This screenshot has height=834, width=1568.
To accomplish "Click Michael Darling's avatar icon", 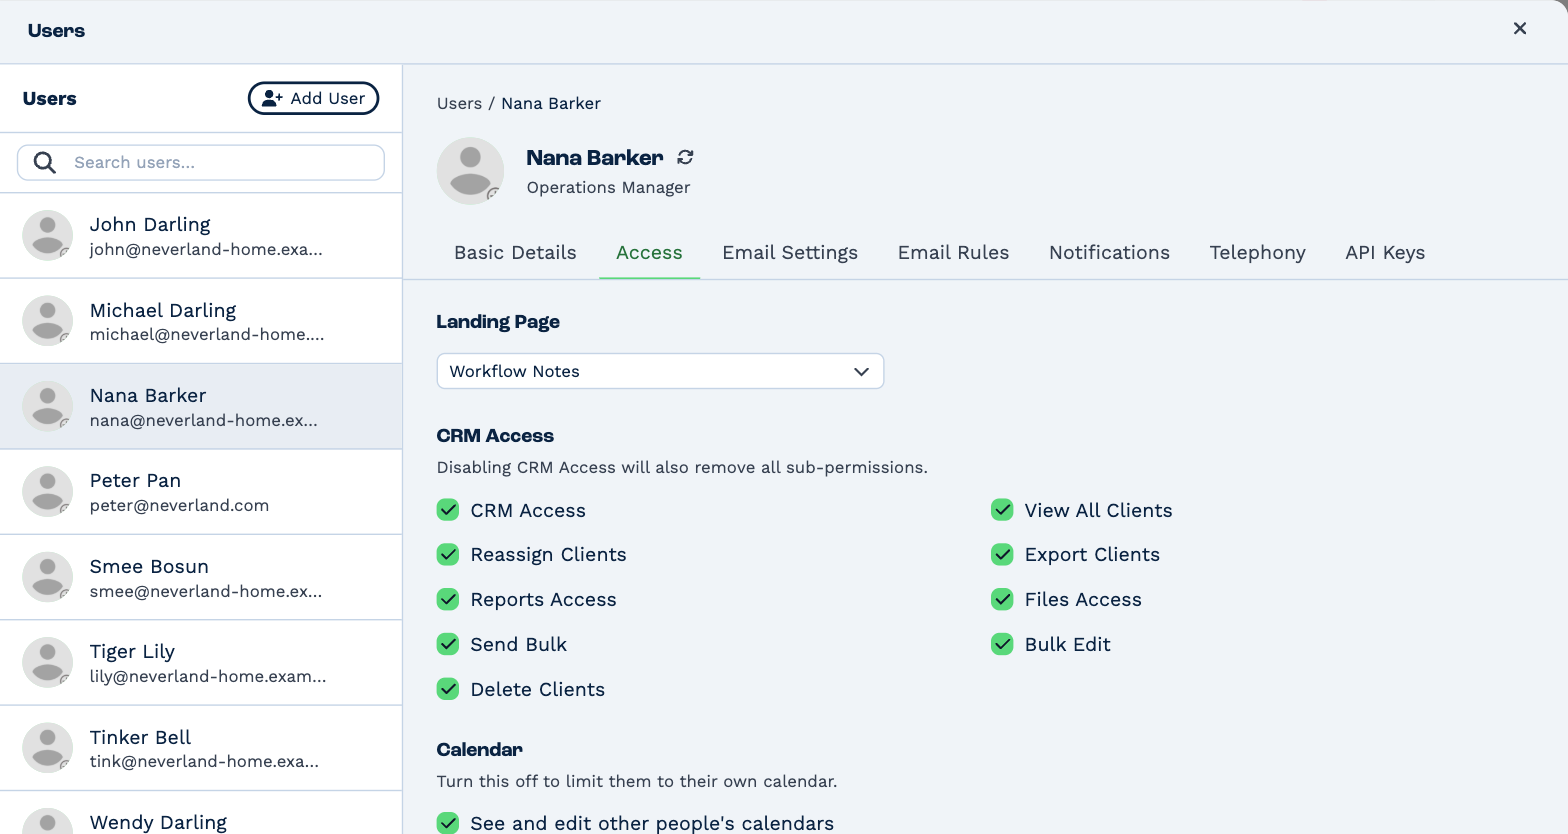I will pos(48,320).
